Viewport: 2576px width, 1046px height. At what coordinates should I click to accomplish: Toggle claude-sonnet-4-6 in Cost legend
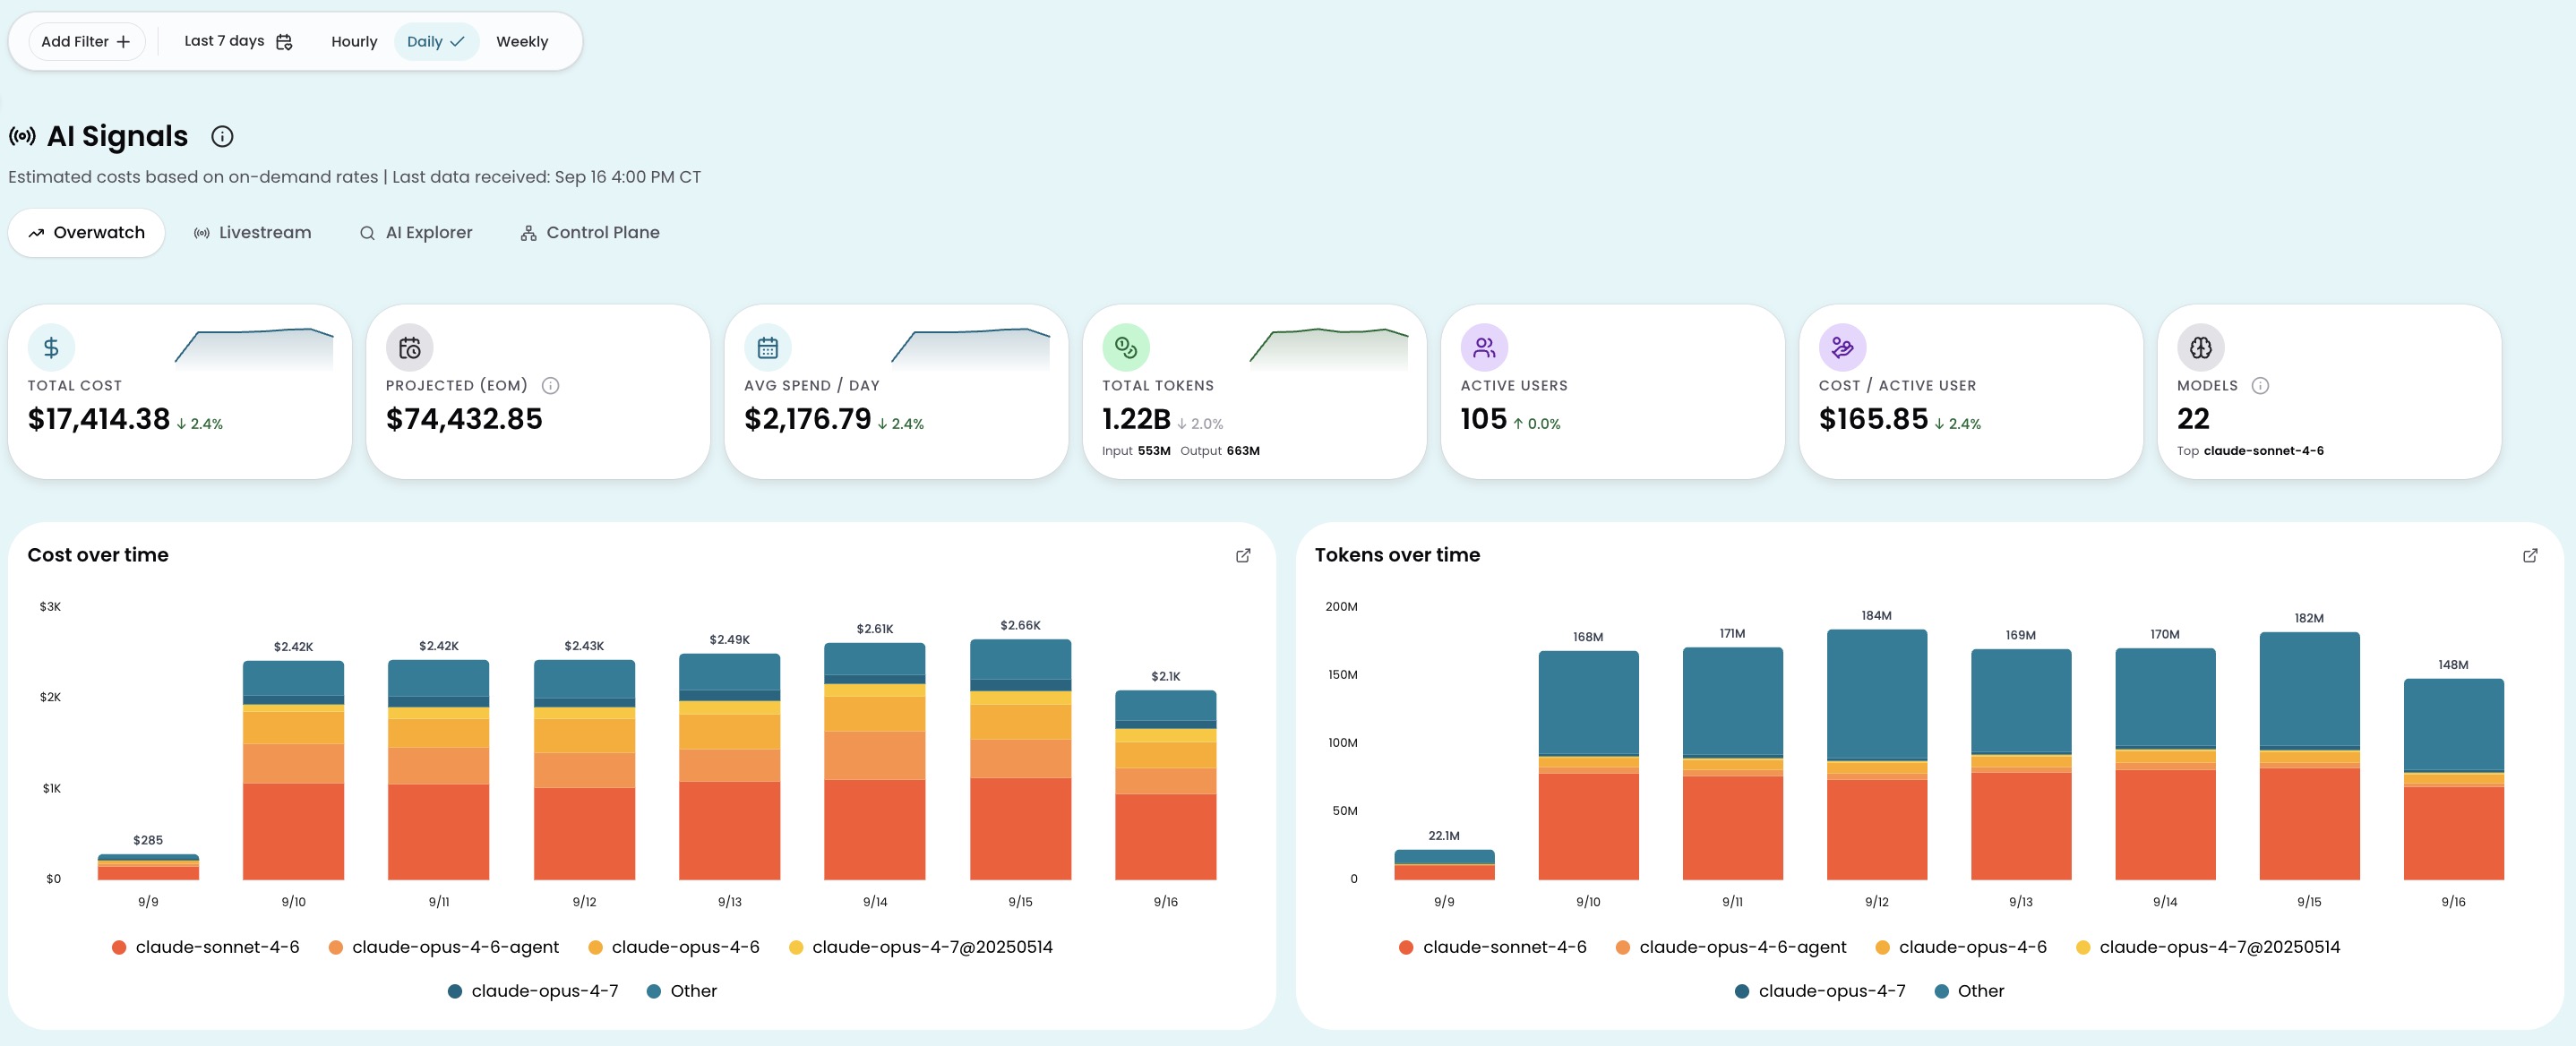tap(205, 947)
